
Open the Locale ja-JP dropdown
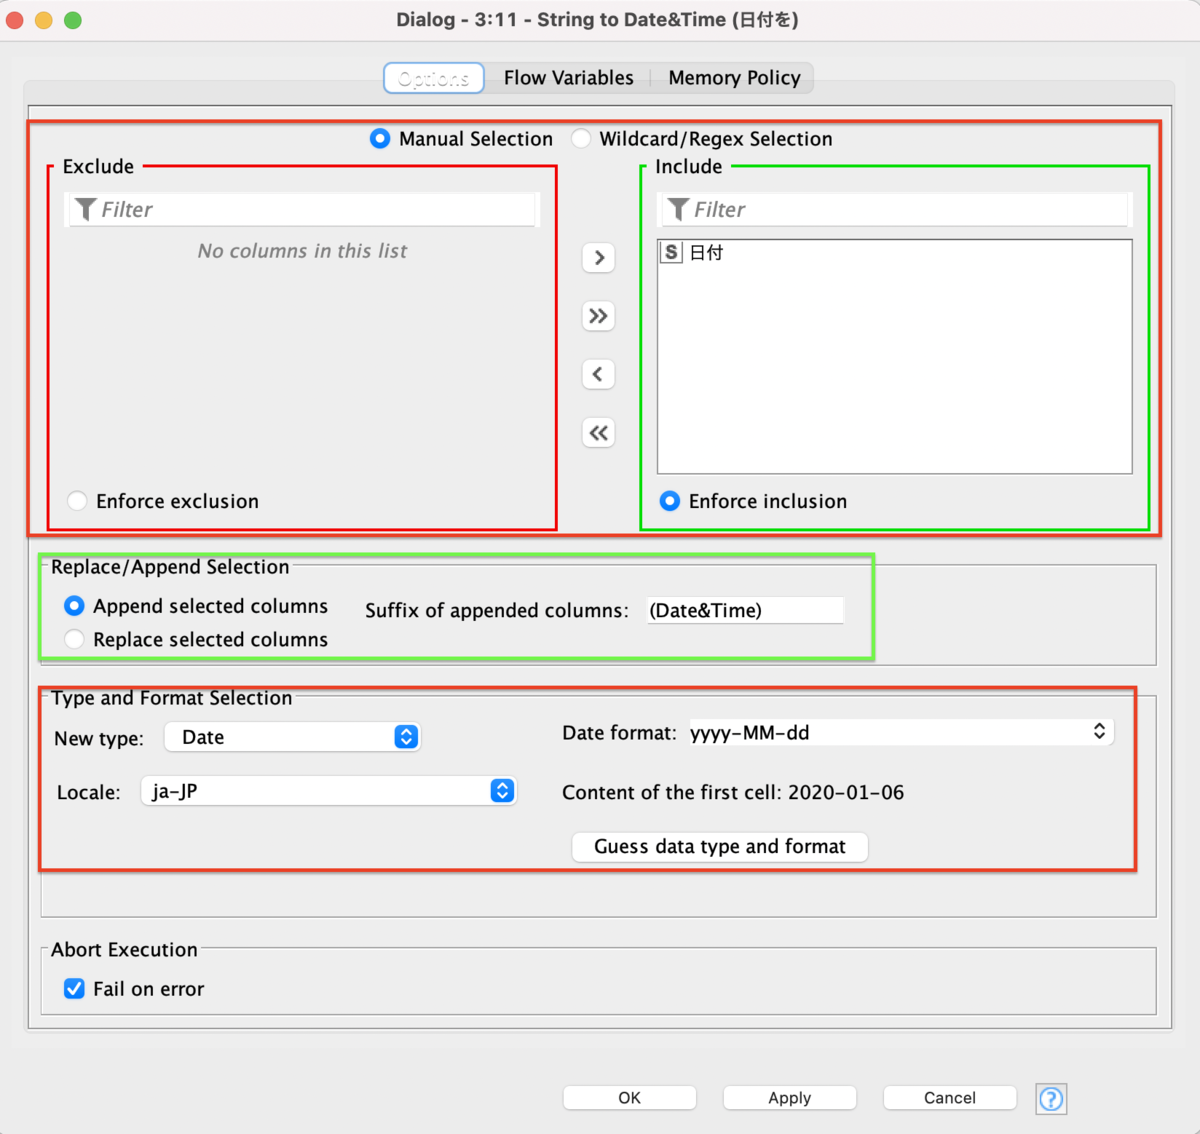[x=329, y=791]
